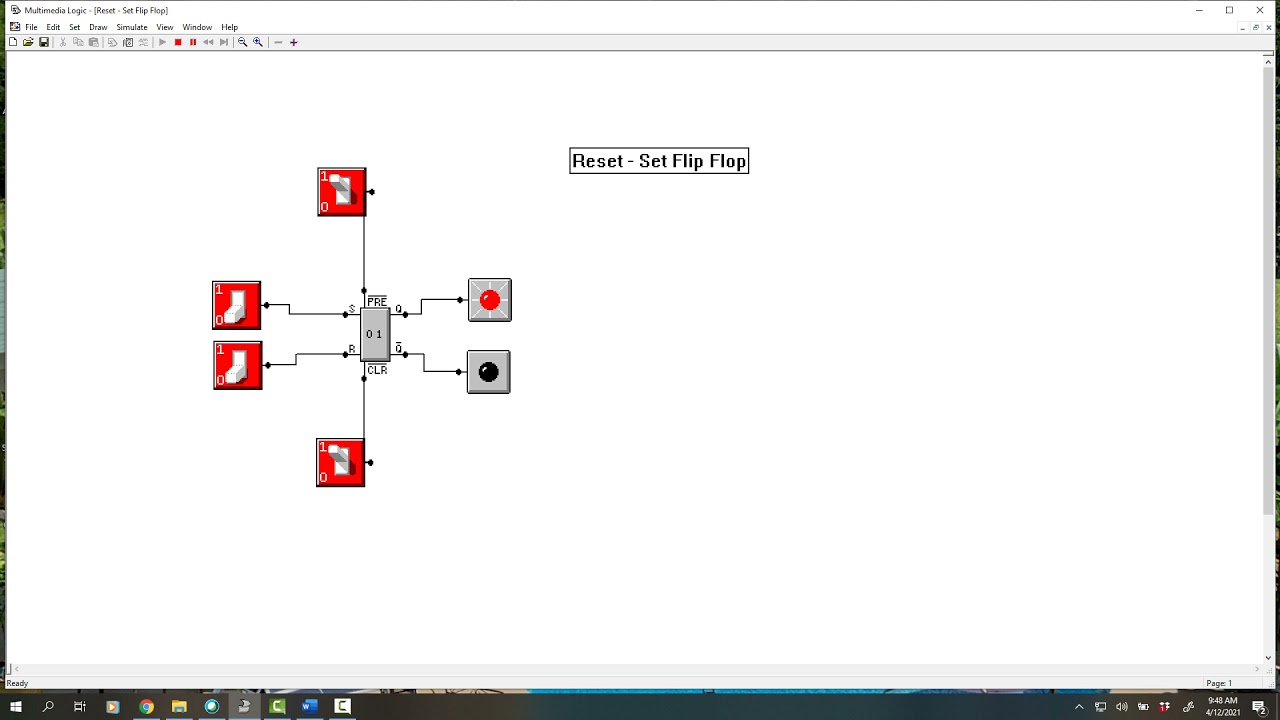Click the purple plus toolbar icon
1280x720 pixels.
point(293,42)
